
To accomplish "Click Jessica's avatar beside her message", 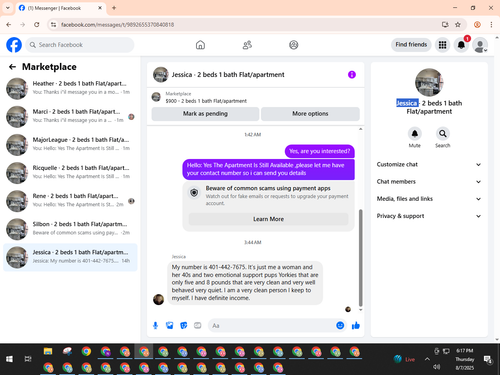I will [x=159, y=299].
